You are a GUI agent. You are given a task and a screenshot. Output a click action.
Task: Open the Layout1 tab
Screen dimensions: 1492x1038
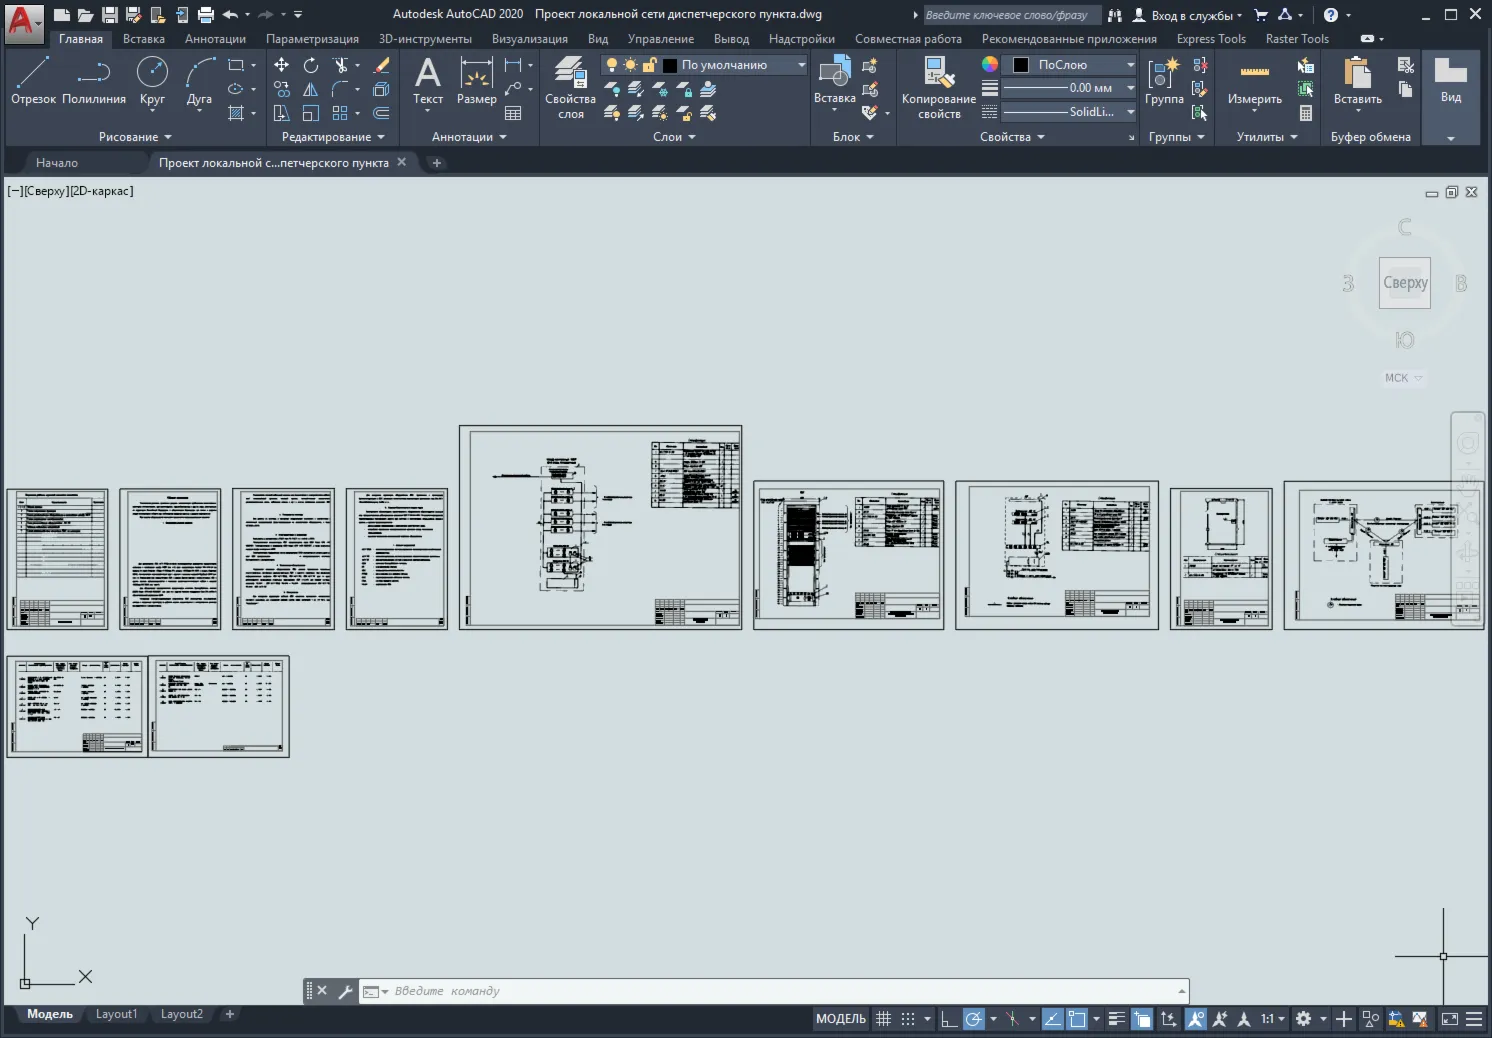pos(116,1014)
